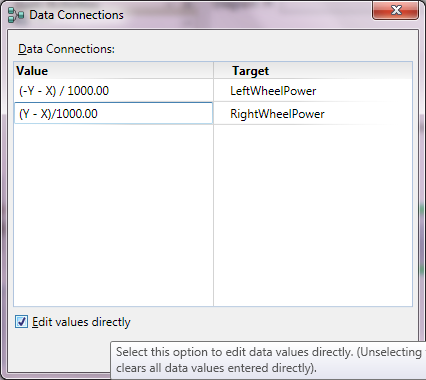Select the (-Y - X) / 1000.00 value cell
Image resolution: width=426 pixels, height=380 pixels.
(113, 91)
